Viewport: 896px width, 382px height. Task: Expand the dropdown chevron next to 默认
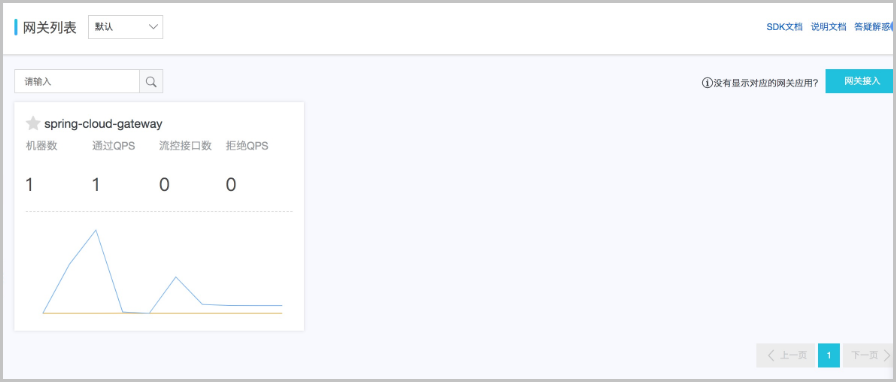(153, 27)
